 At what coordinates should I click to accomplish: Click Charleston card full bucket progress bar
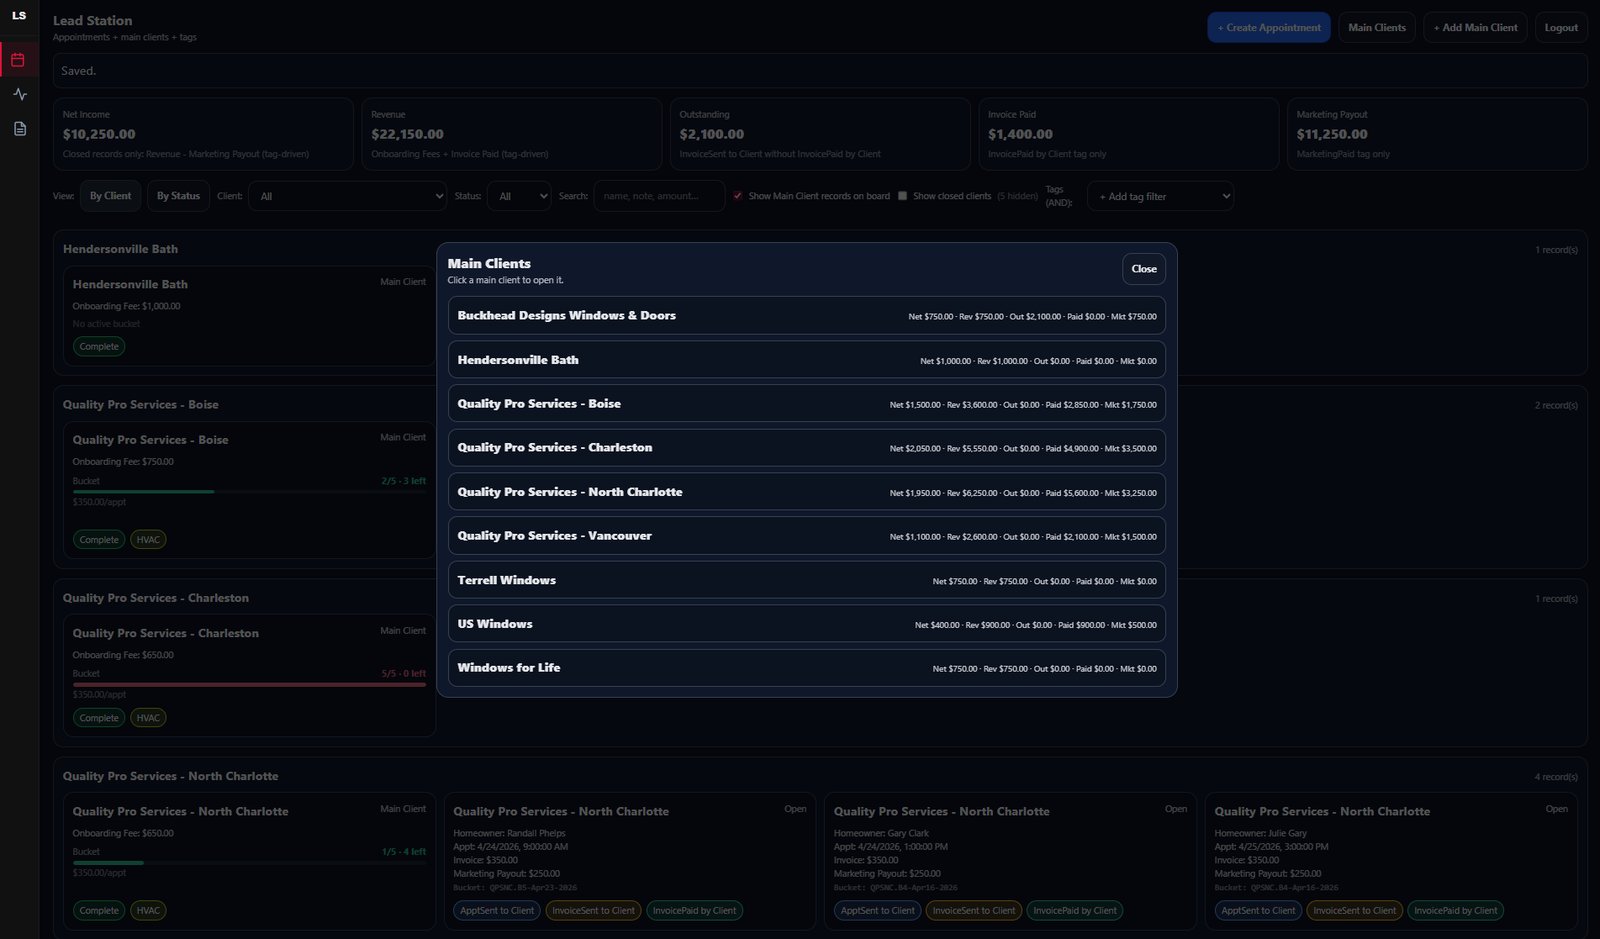click(x=249, y=685)
